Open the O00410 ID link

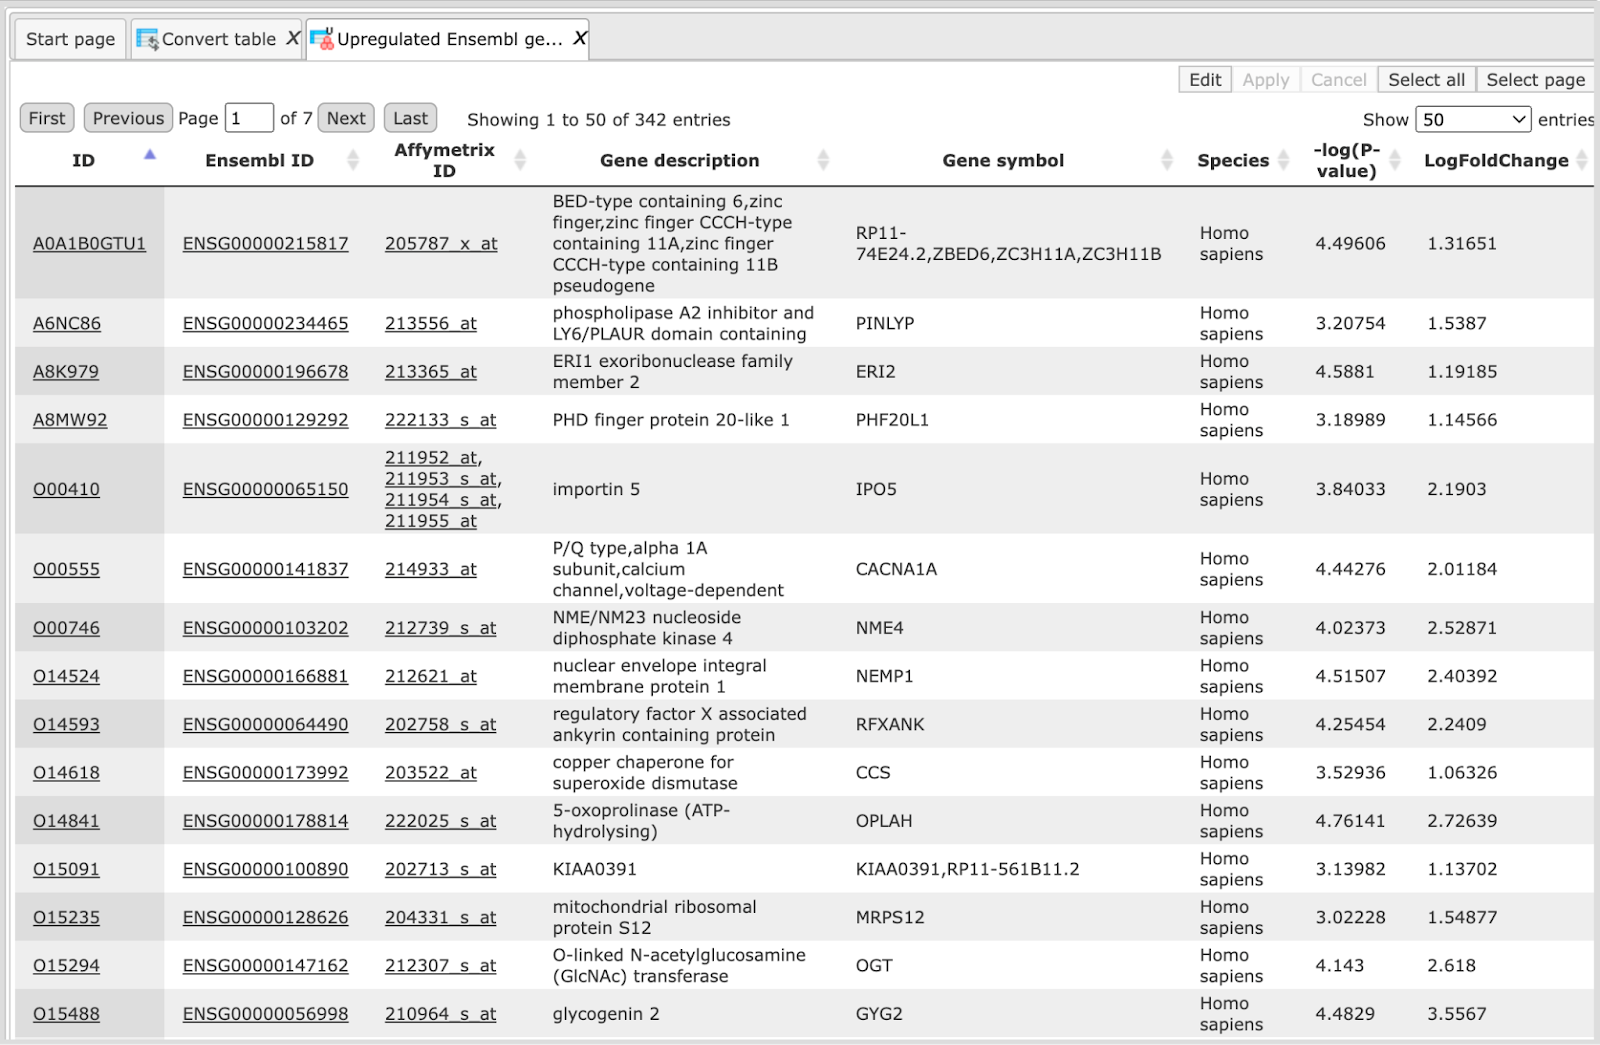click(x=66, y=489)
